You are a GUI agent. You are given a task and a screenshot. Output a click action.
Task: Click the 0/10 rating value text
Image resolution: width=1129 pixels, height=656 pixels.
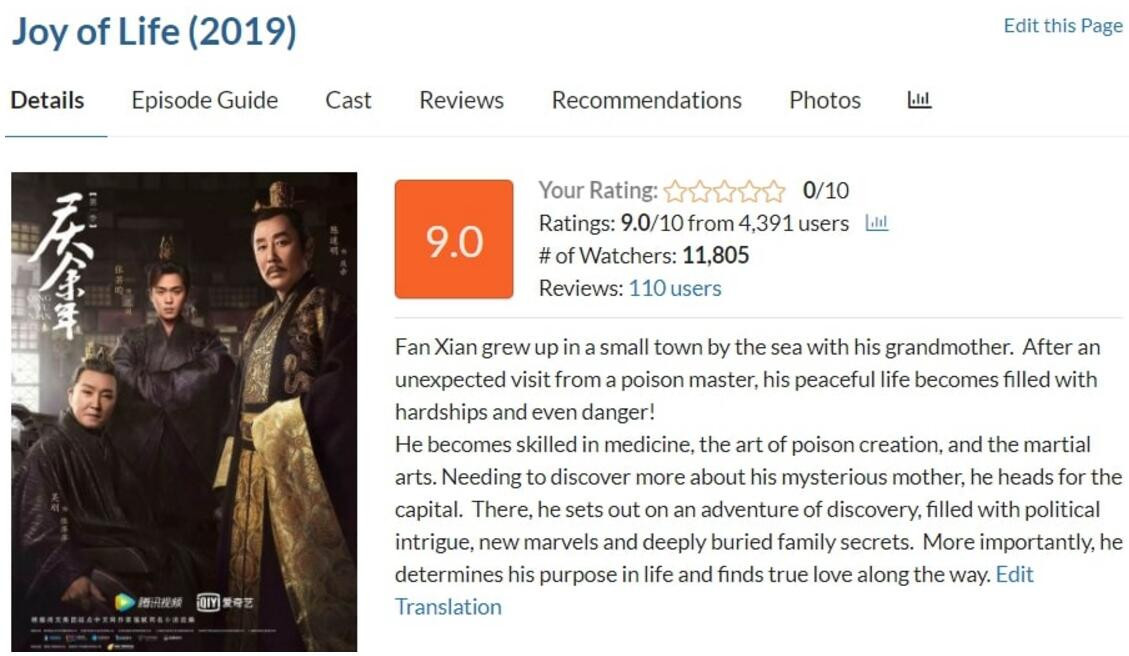click(826, 190)
